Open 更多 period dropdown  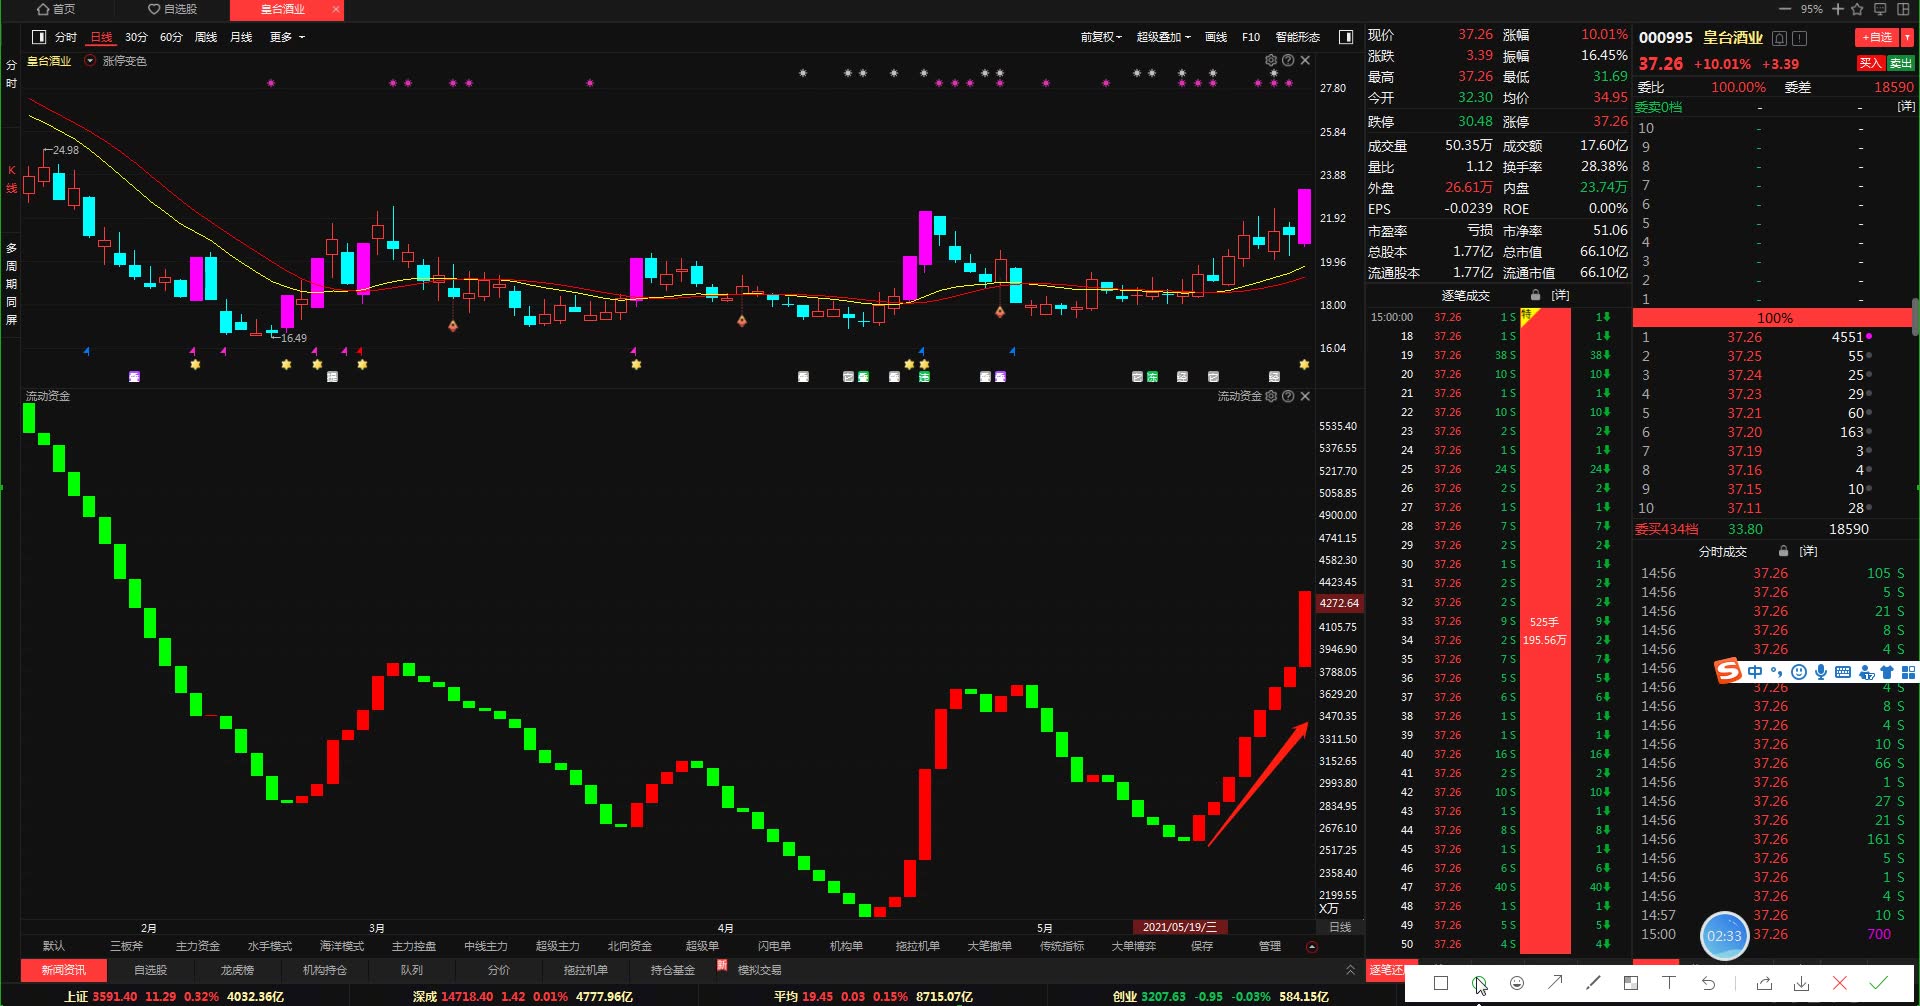(287, 37)
